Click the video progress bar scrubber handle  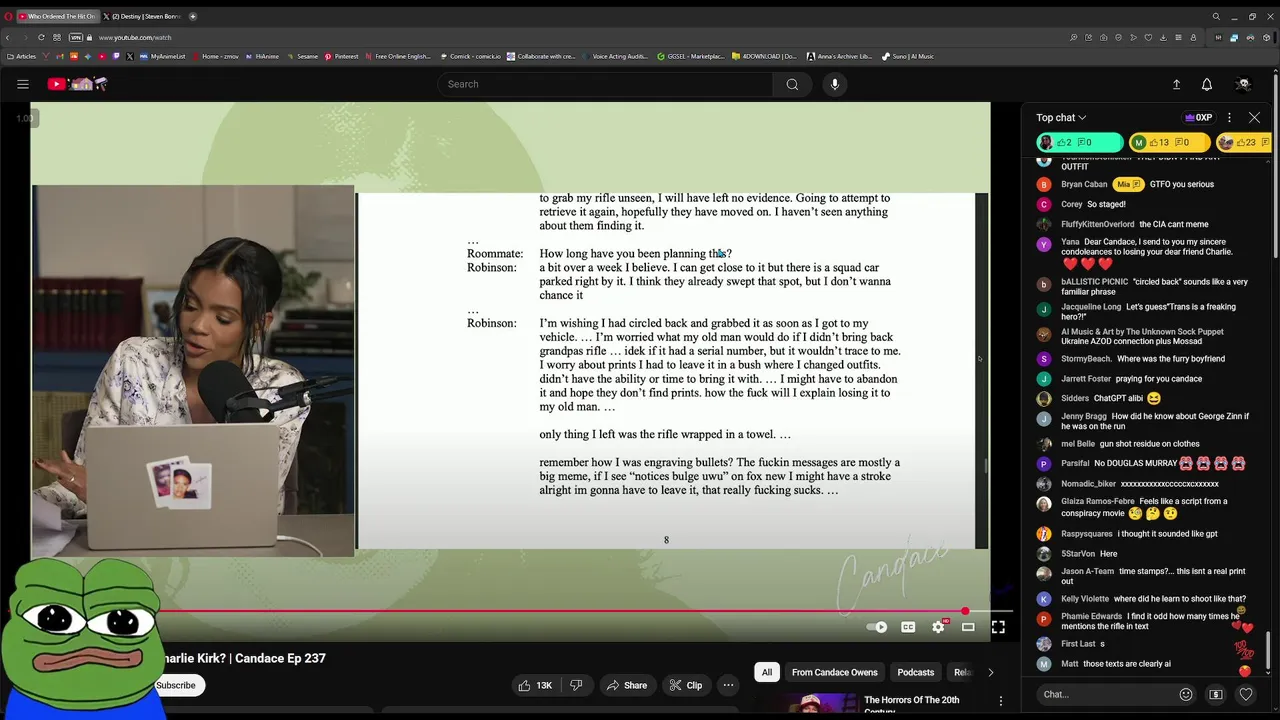coord(965,611)
